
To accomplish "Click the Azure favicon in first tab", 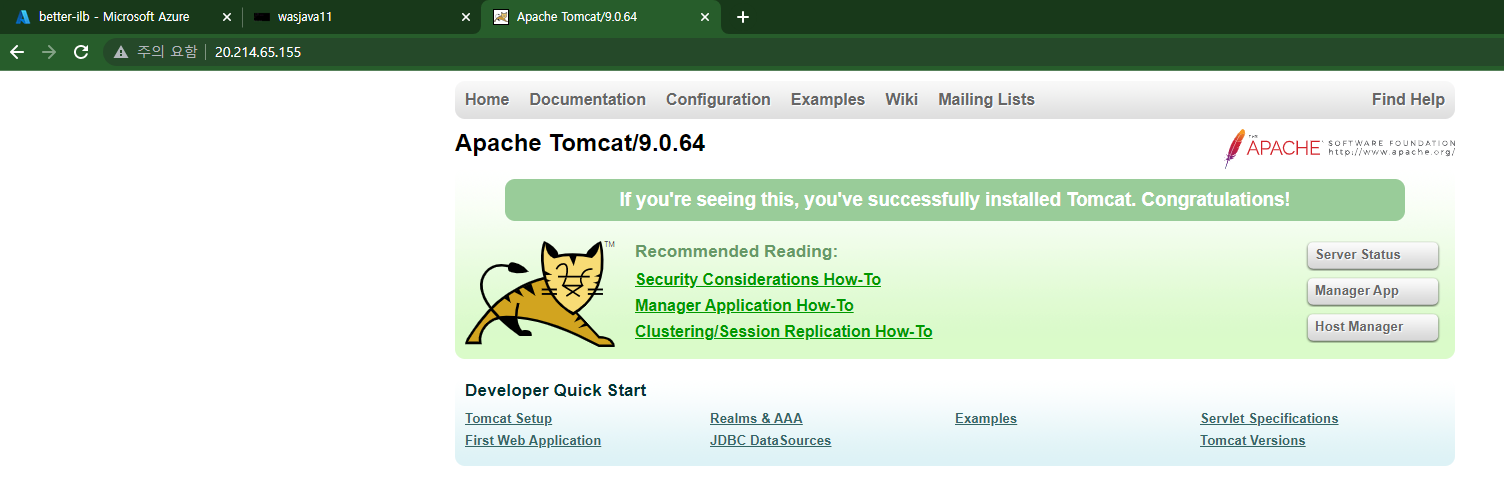I will 23,17.
